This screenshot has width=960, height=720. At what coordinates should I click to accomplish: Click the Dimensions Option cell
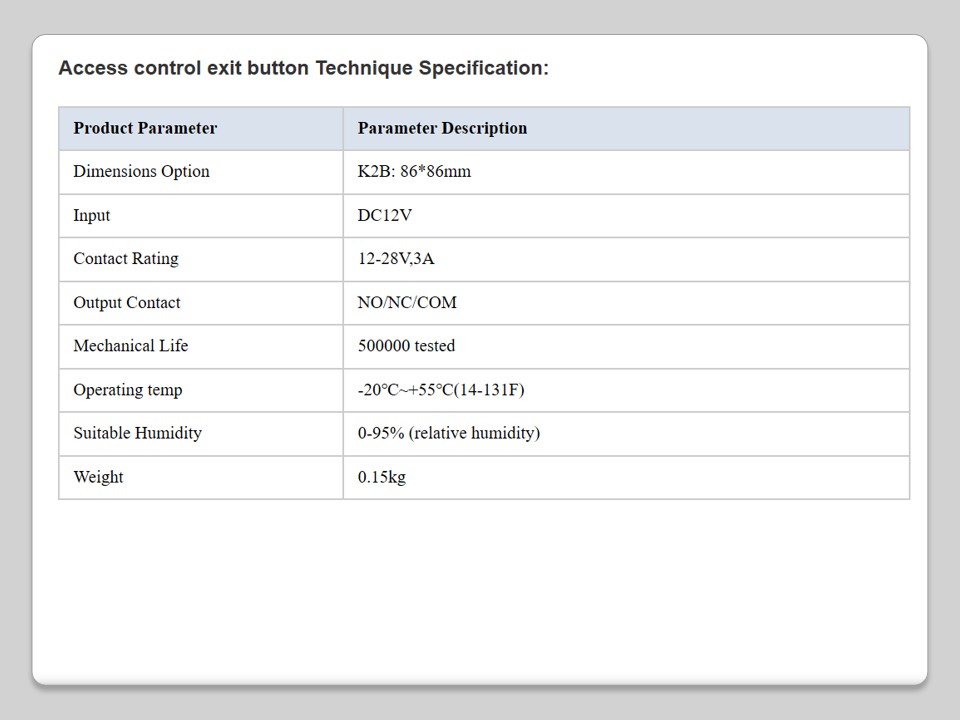coord(141,171)
